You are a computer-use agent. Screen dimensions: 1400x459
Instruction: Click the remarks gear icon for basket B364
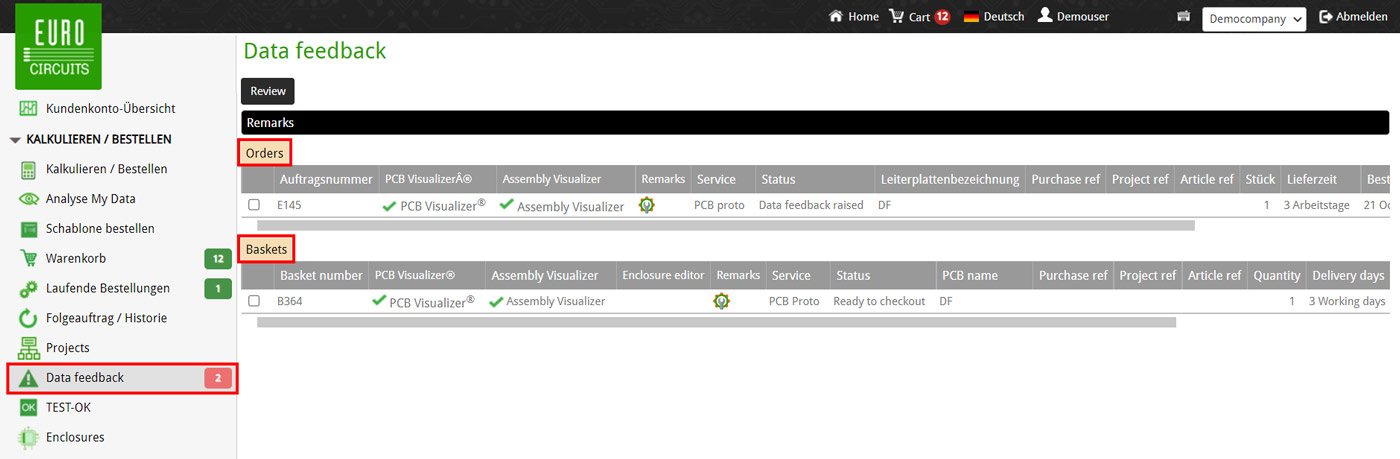coord(721,301)
